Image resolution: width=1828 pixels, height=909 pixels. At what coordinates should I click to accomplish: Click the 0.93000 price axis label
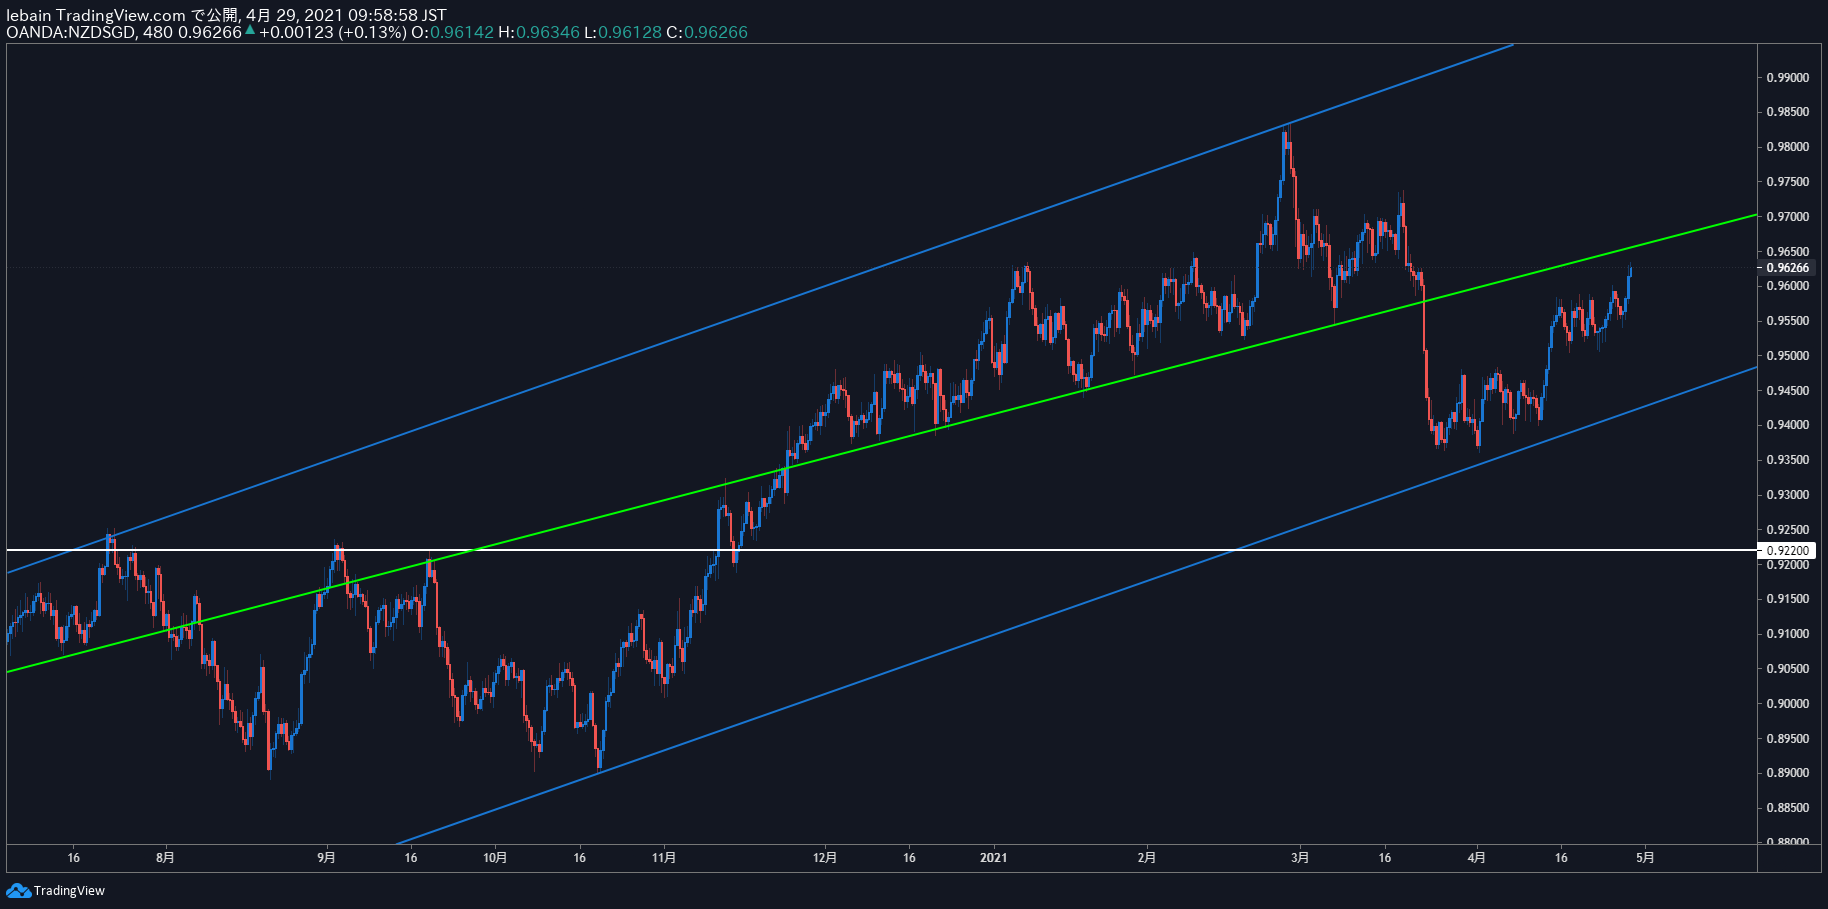pyautogui.click(x=1787, y=494)
